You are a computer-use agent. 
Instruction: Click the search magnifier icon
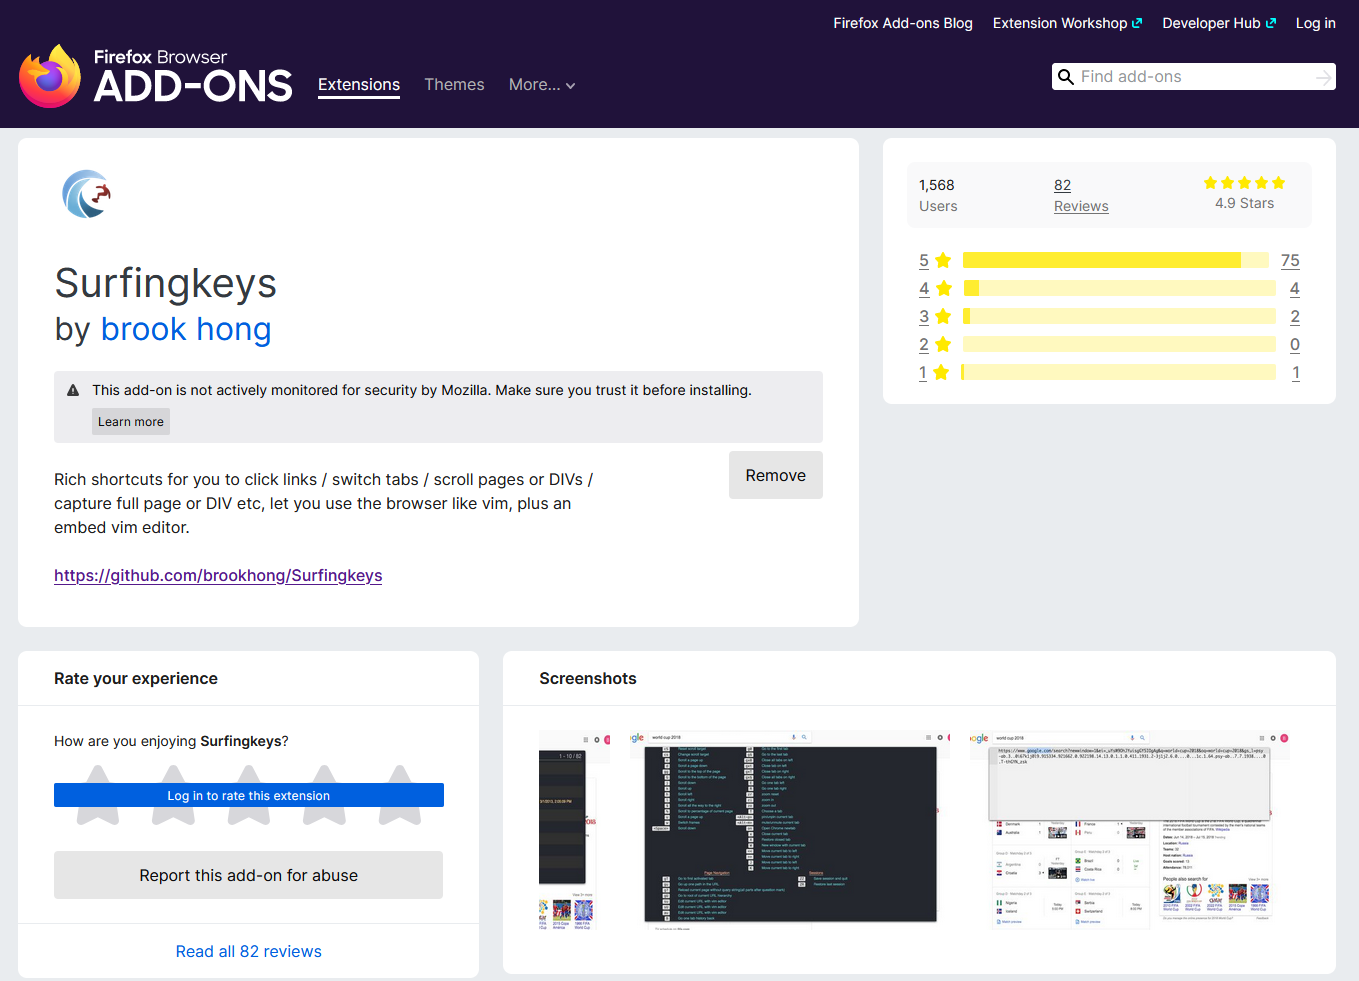point(1065,77)
